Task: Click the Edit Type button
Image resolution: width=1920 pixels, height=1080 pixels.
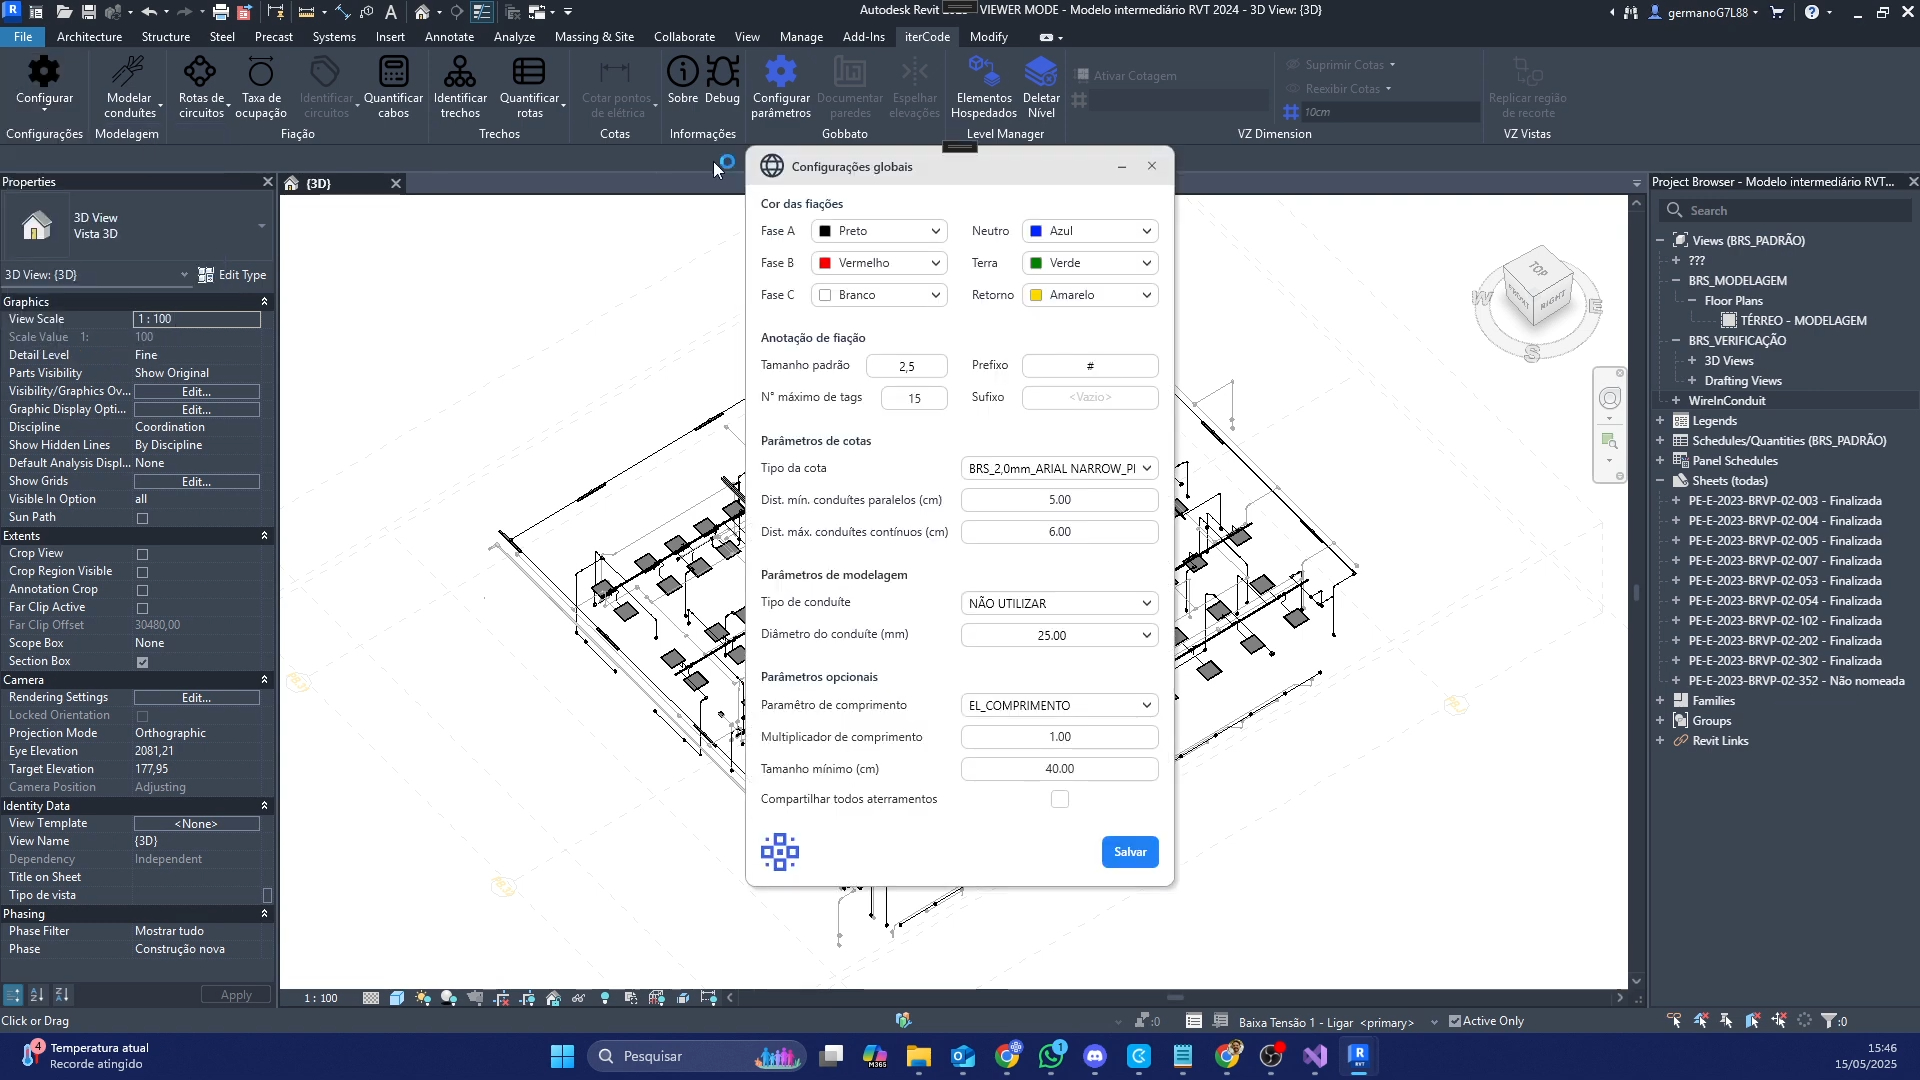Action: pos(232,275)
